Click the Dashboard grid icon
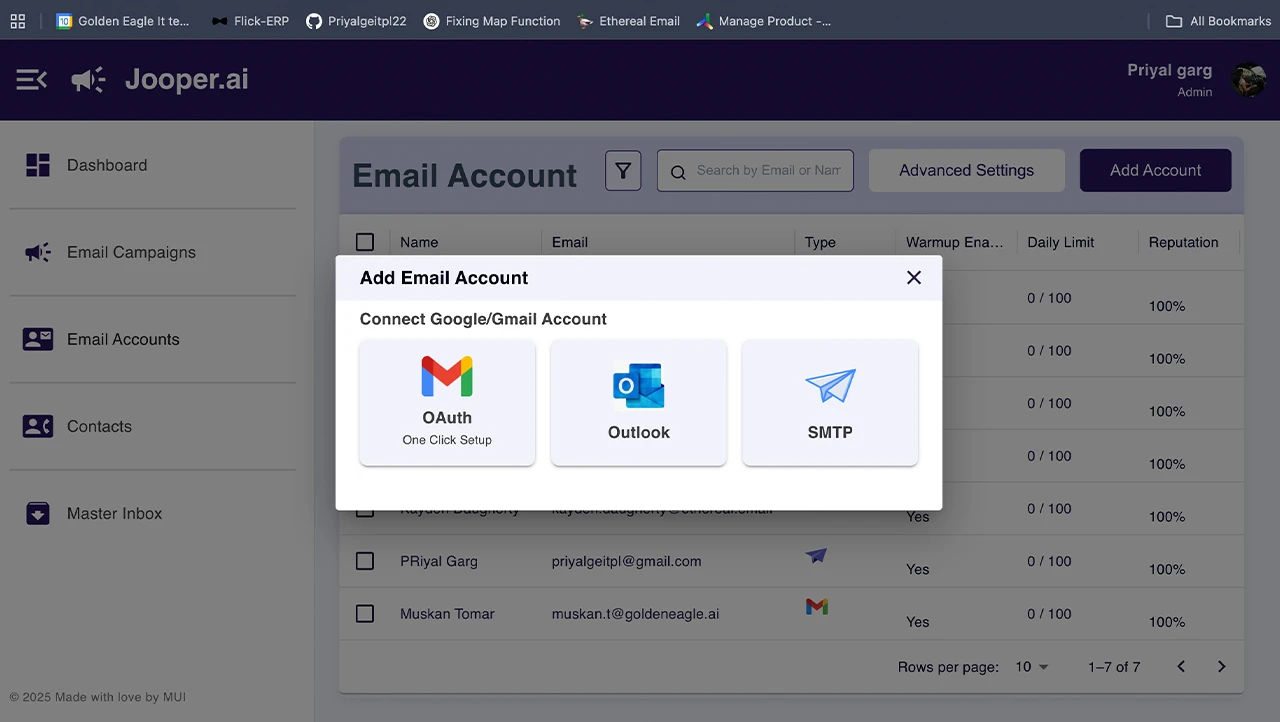 (x=38, y=165)
